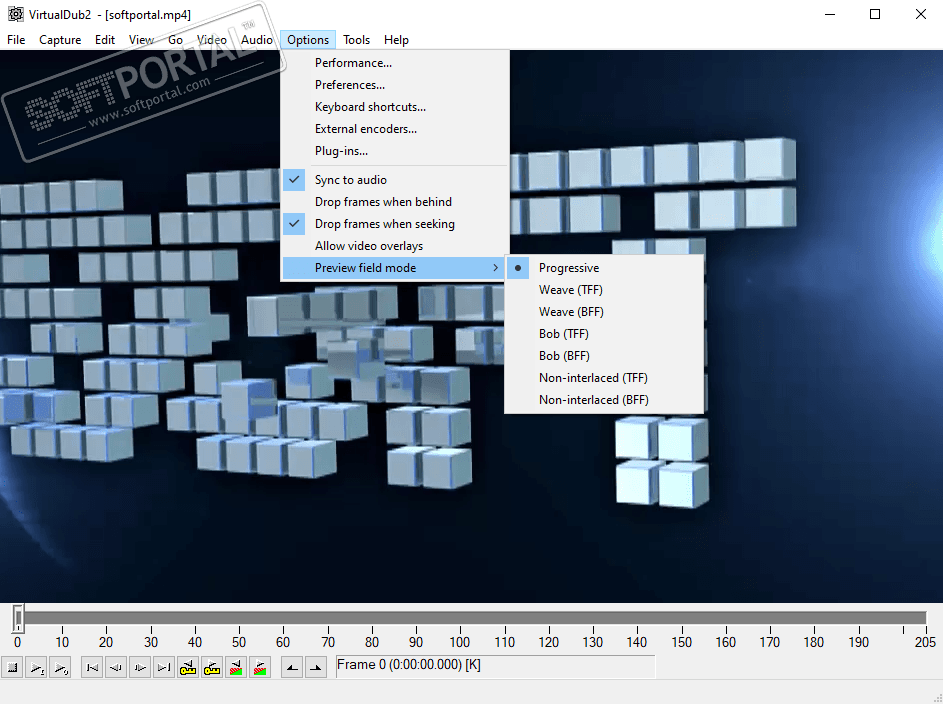Click the Frame 0 position field
This screenshot has height=704, width=943.
(495, 666)
